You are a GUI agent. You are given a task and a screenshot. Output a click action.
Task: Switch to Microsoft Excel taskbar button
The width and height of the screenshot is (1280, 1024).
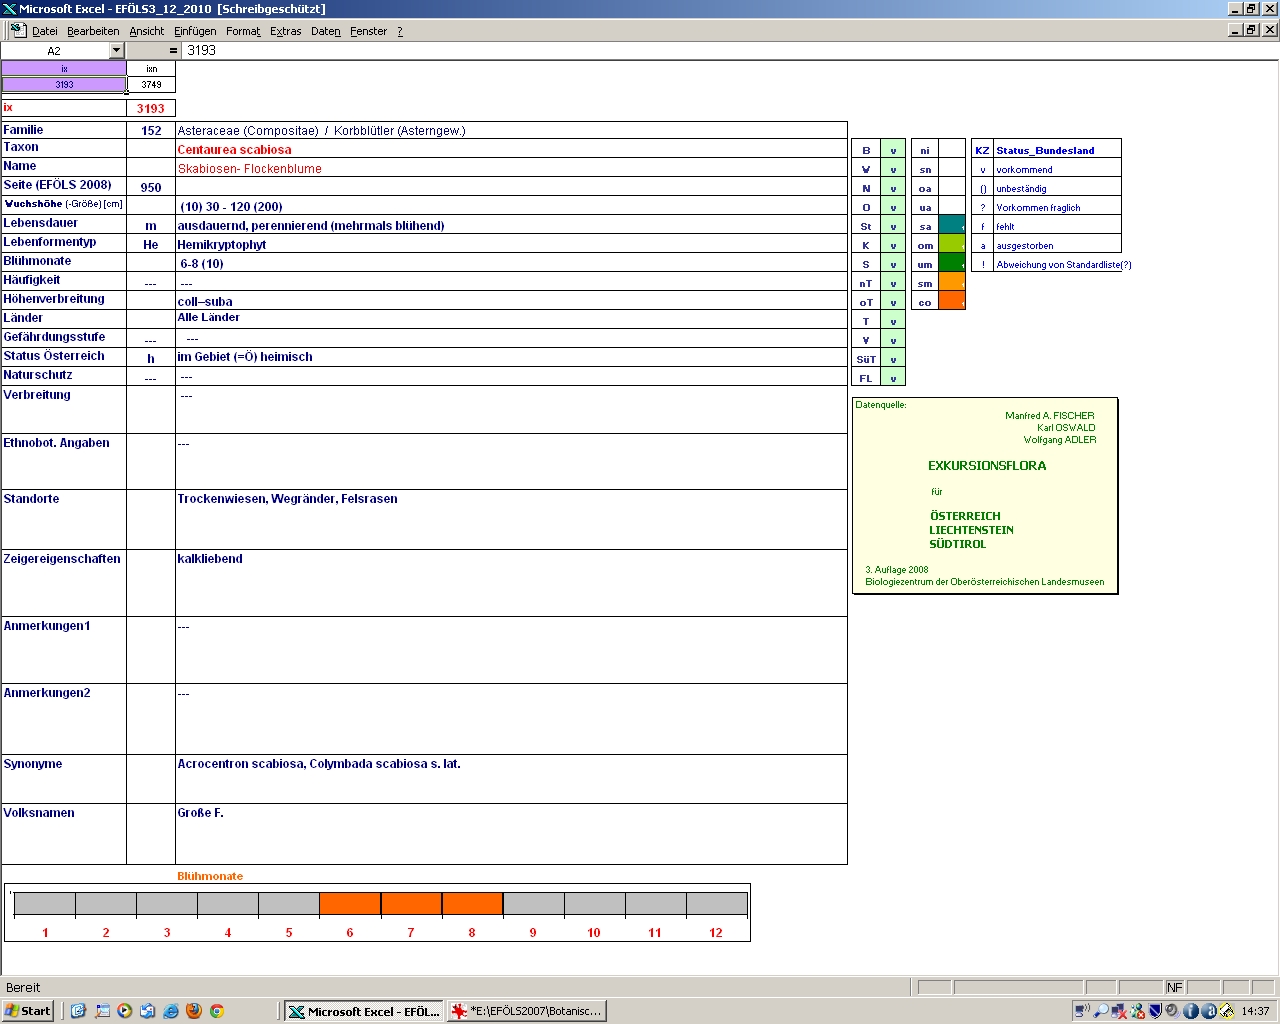[x=363, y=1011]
